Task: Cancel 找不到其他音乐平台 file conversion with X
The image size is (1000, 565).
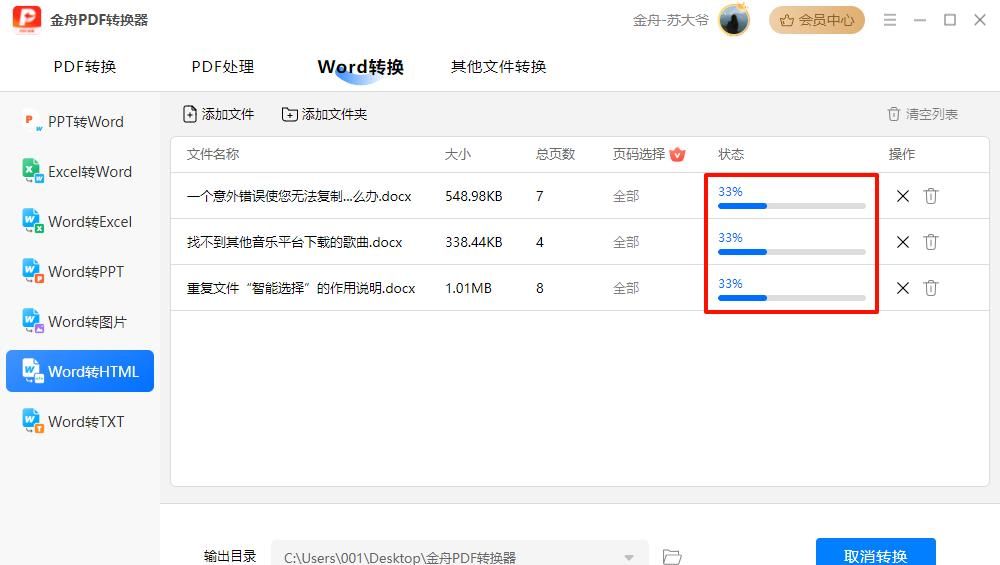Action: point(902,242)
